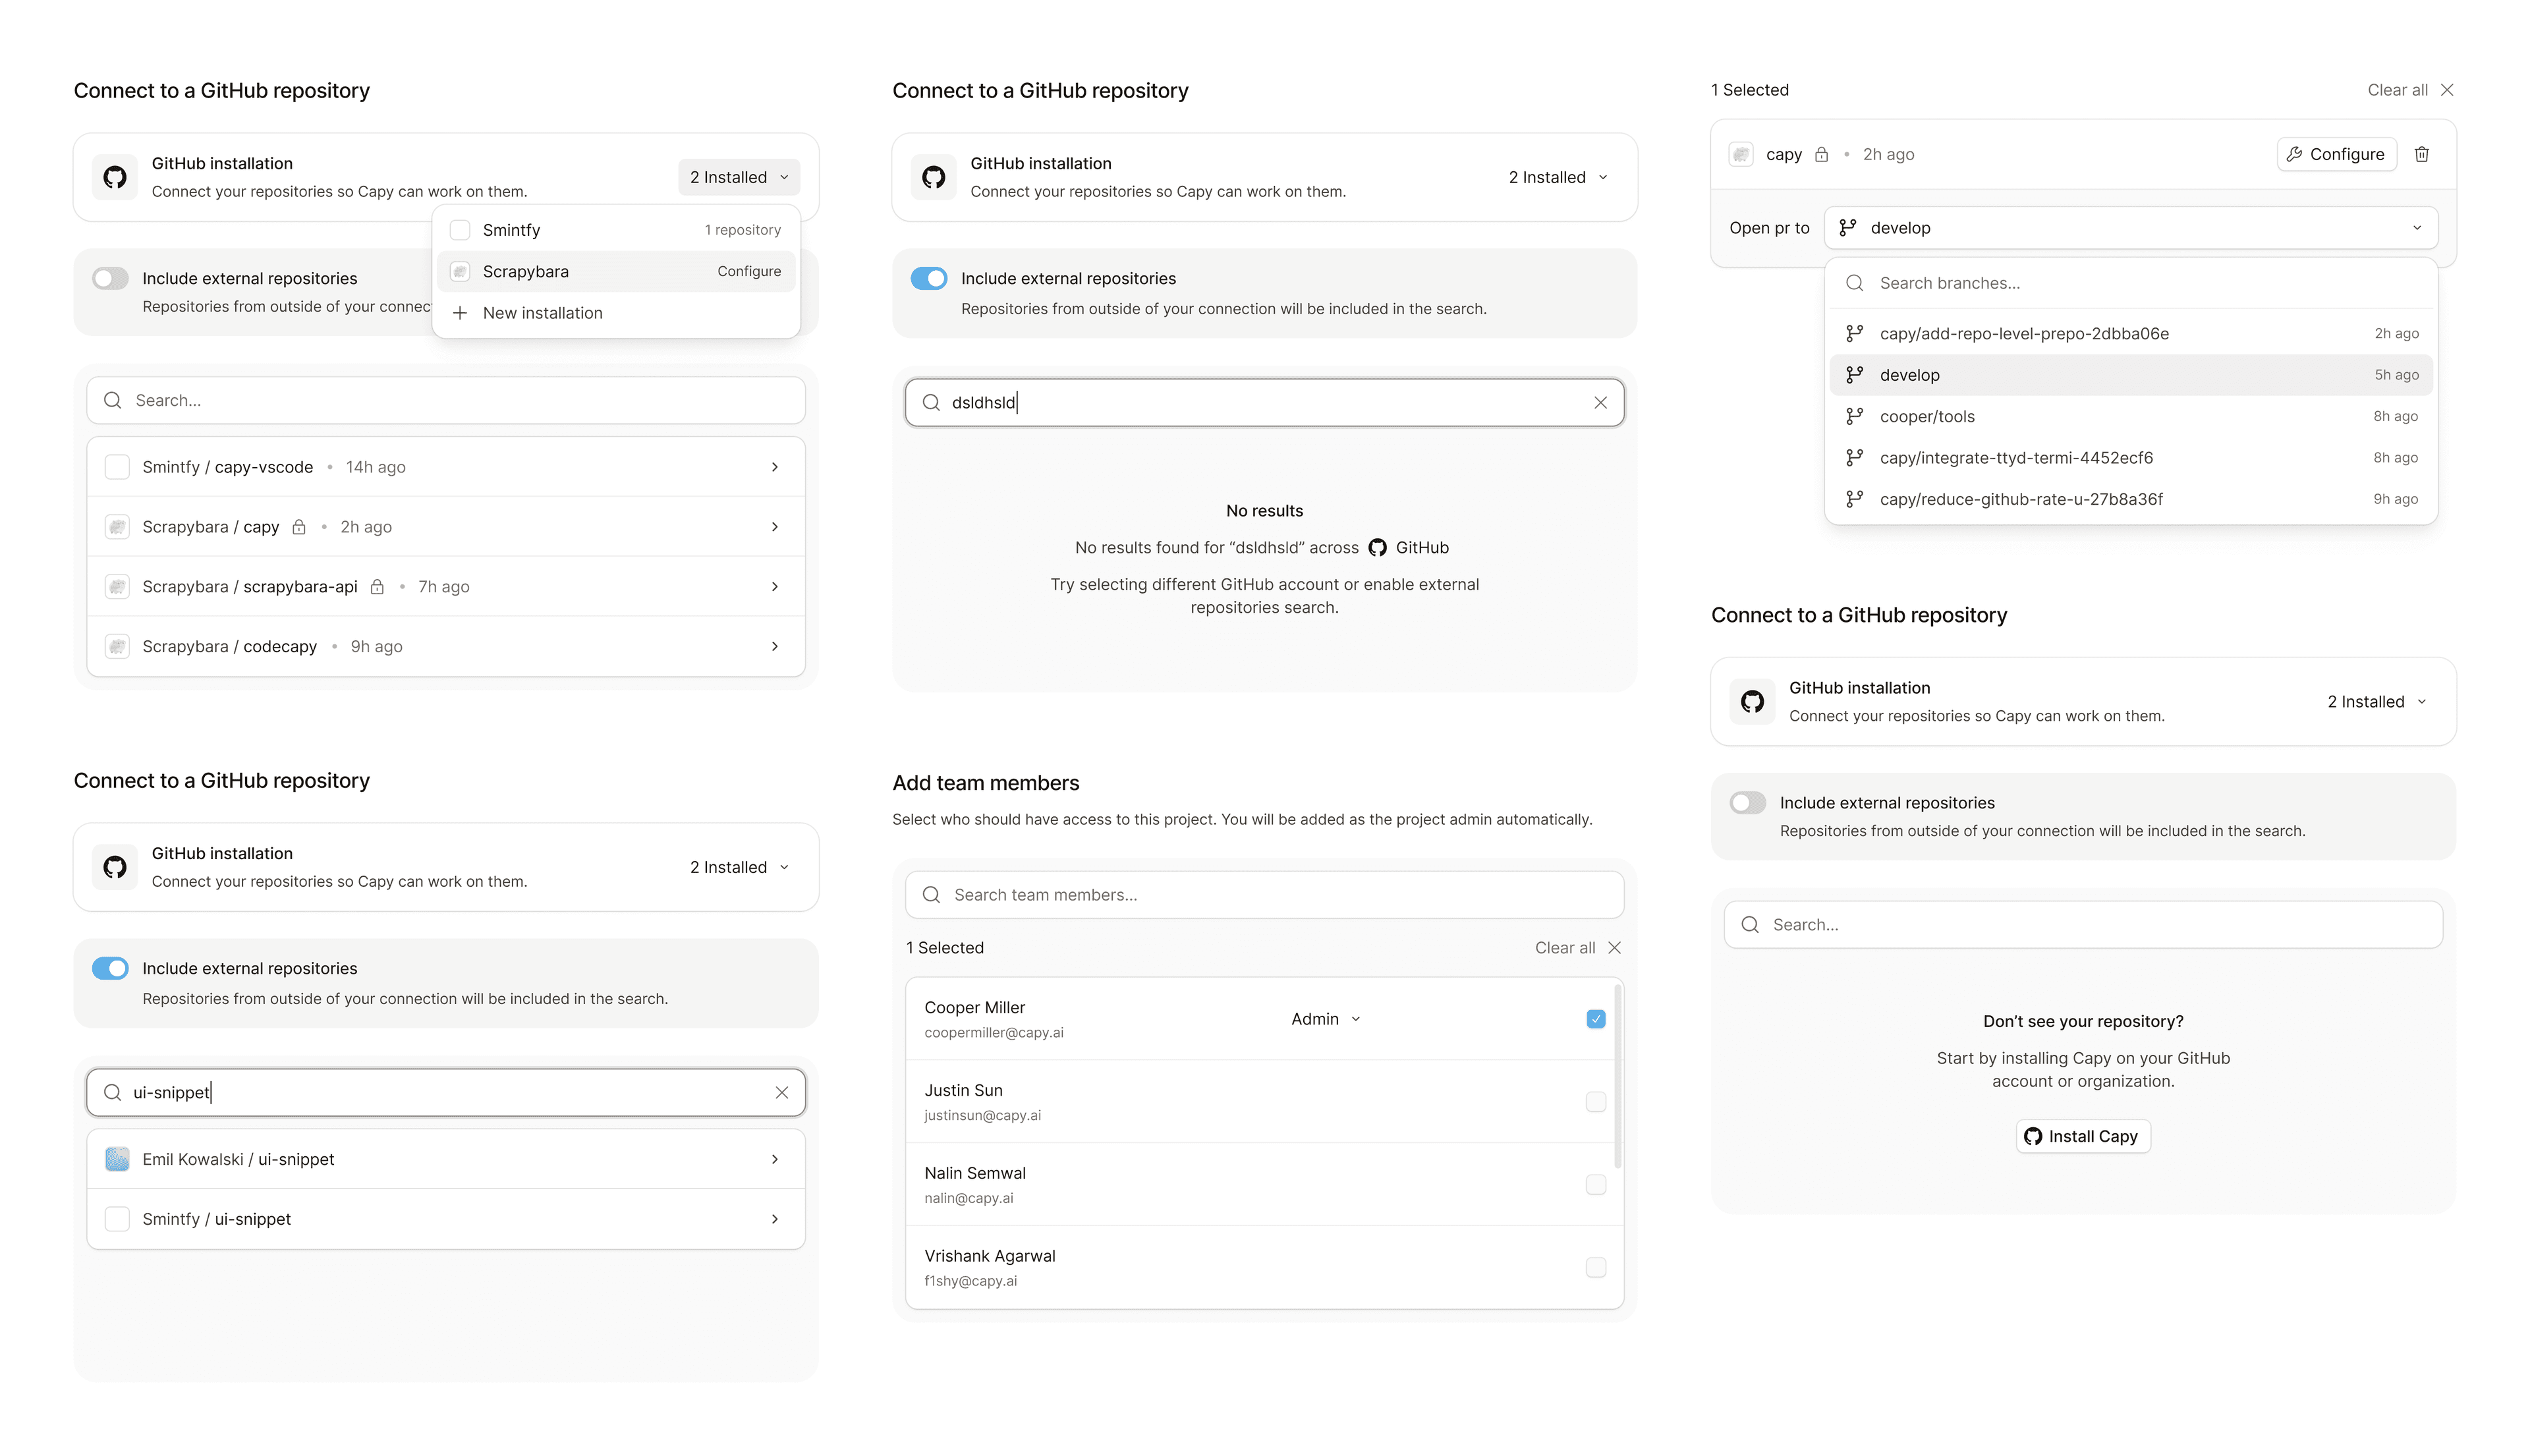
Task: Click the GitHub logo in the top-middle installation card
Action: click(x=933, y=177)
